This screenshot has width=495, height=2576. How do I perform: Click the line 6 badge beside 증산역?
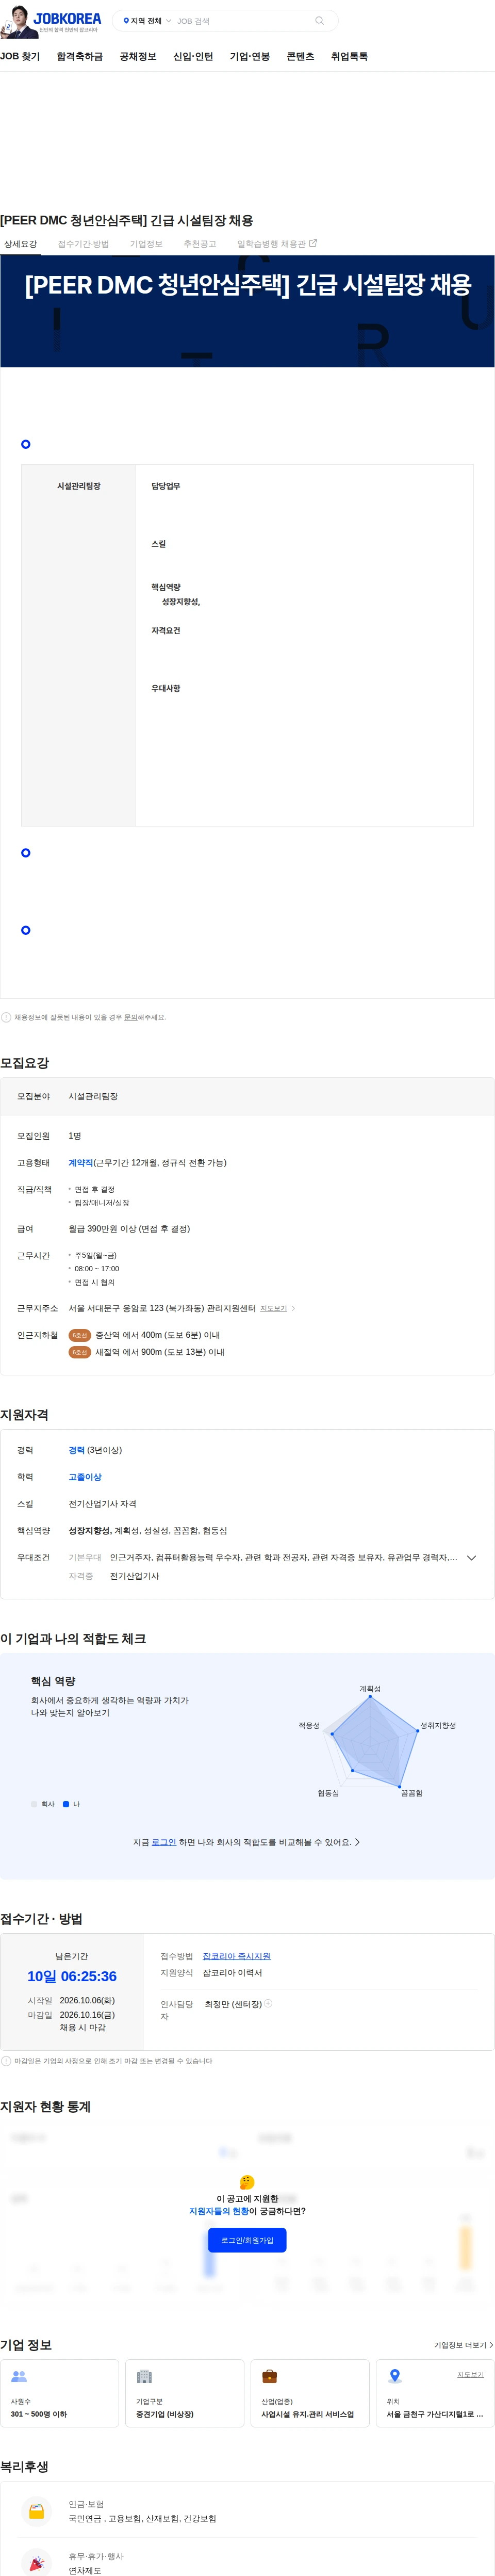(x=80, y=1335)
